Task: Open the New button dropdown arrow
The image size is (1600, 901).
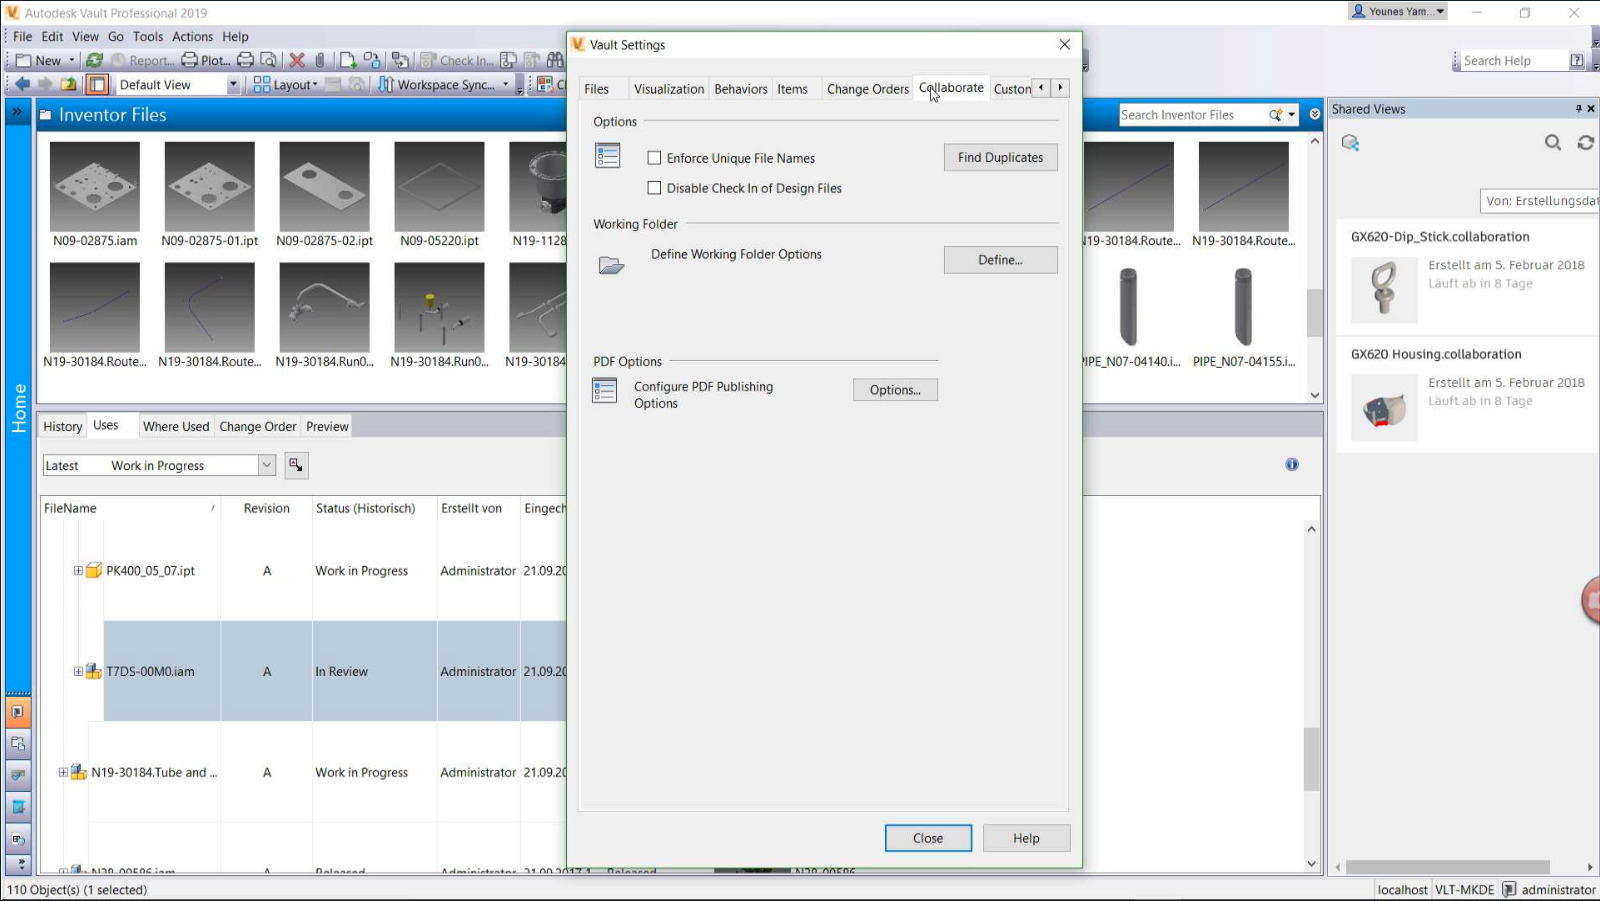Action: pos(72,60)
